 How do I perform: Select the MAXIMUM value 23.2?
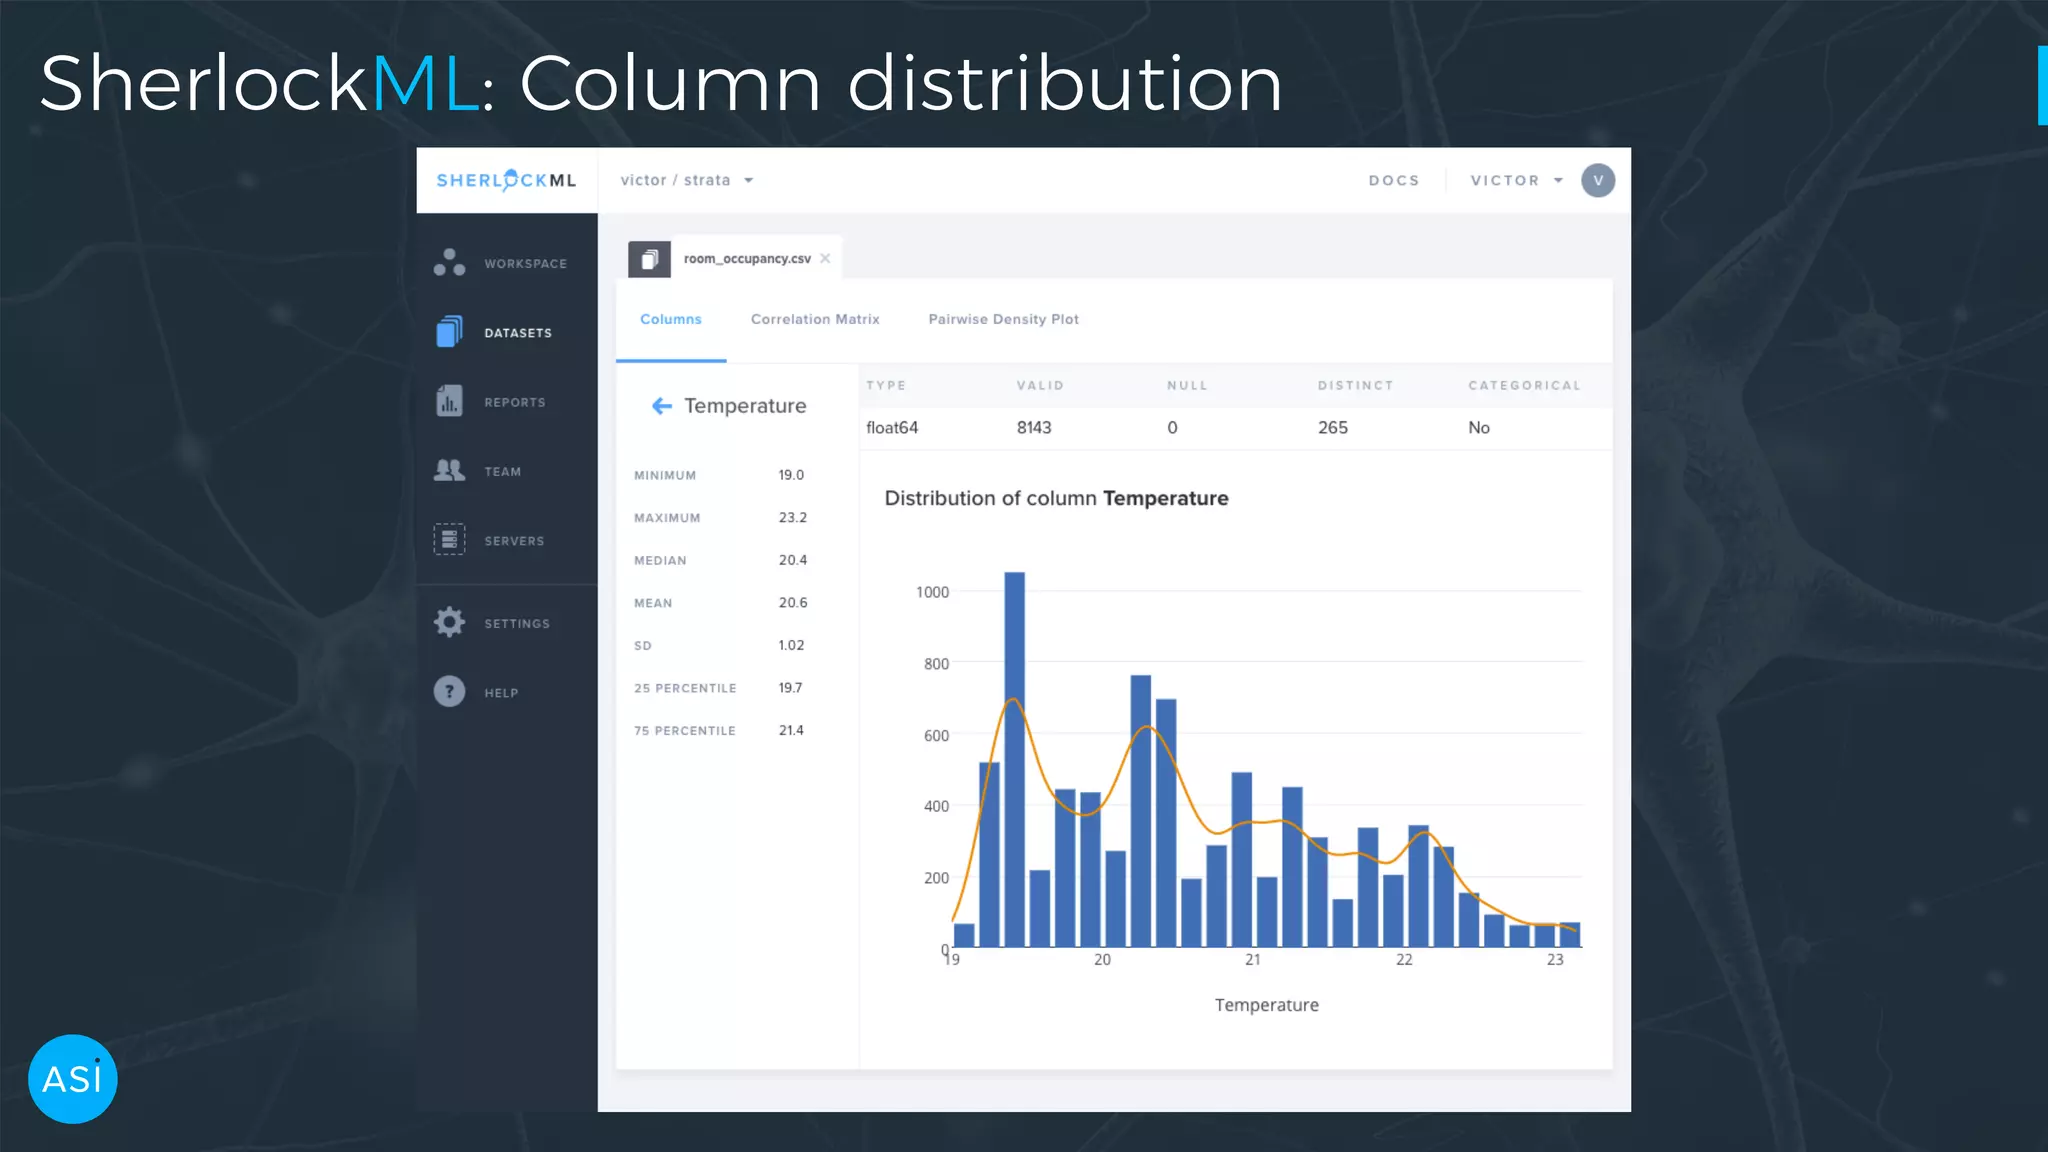pos(792,517)
